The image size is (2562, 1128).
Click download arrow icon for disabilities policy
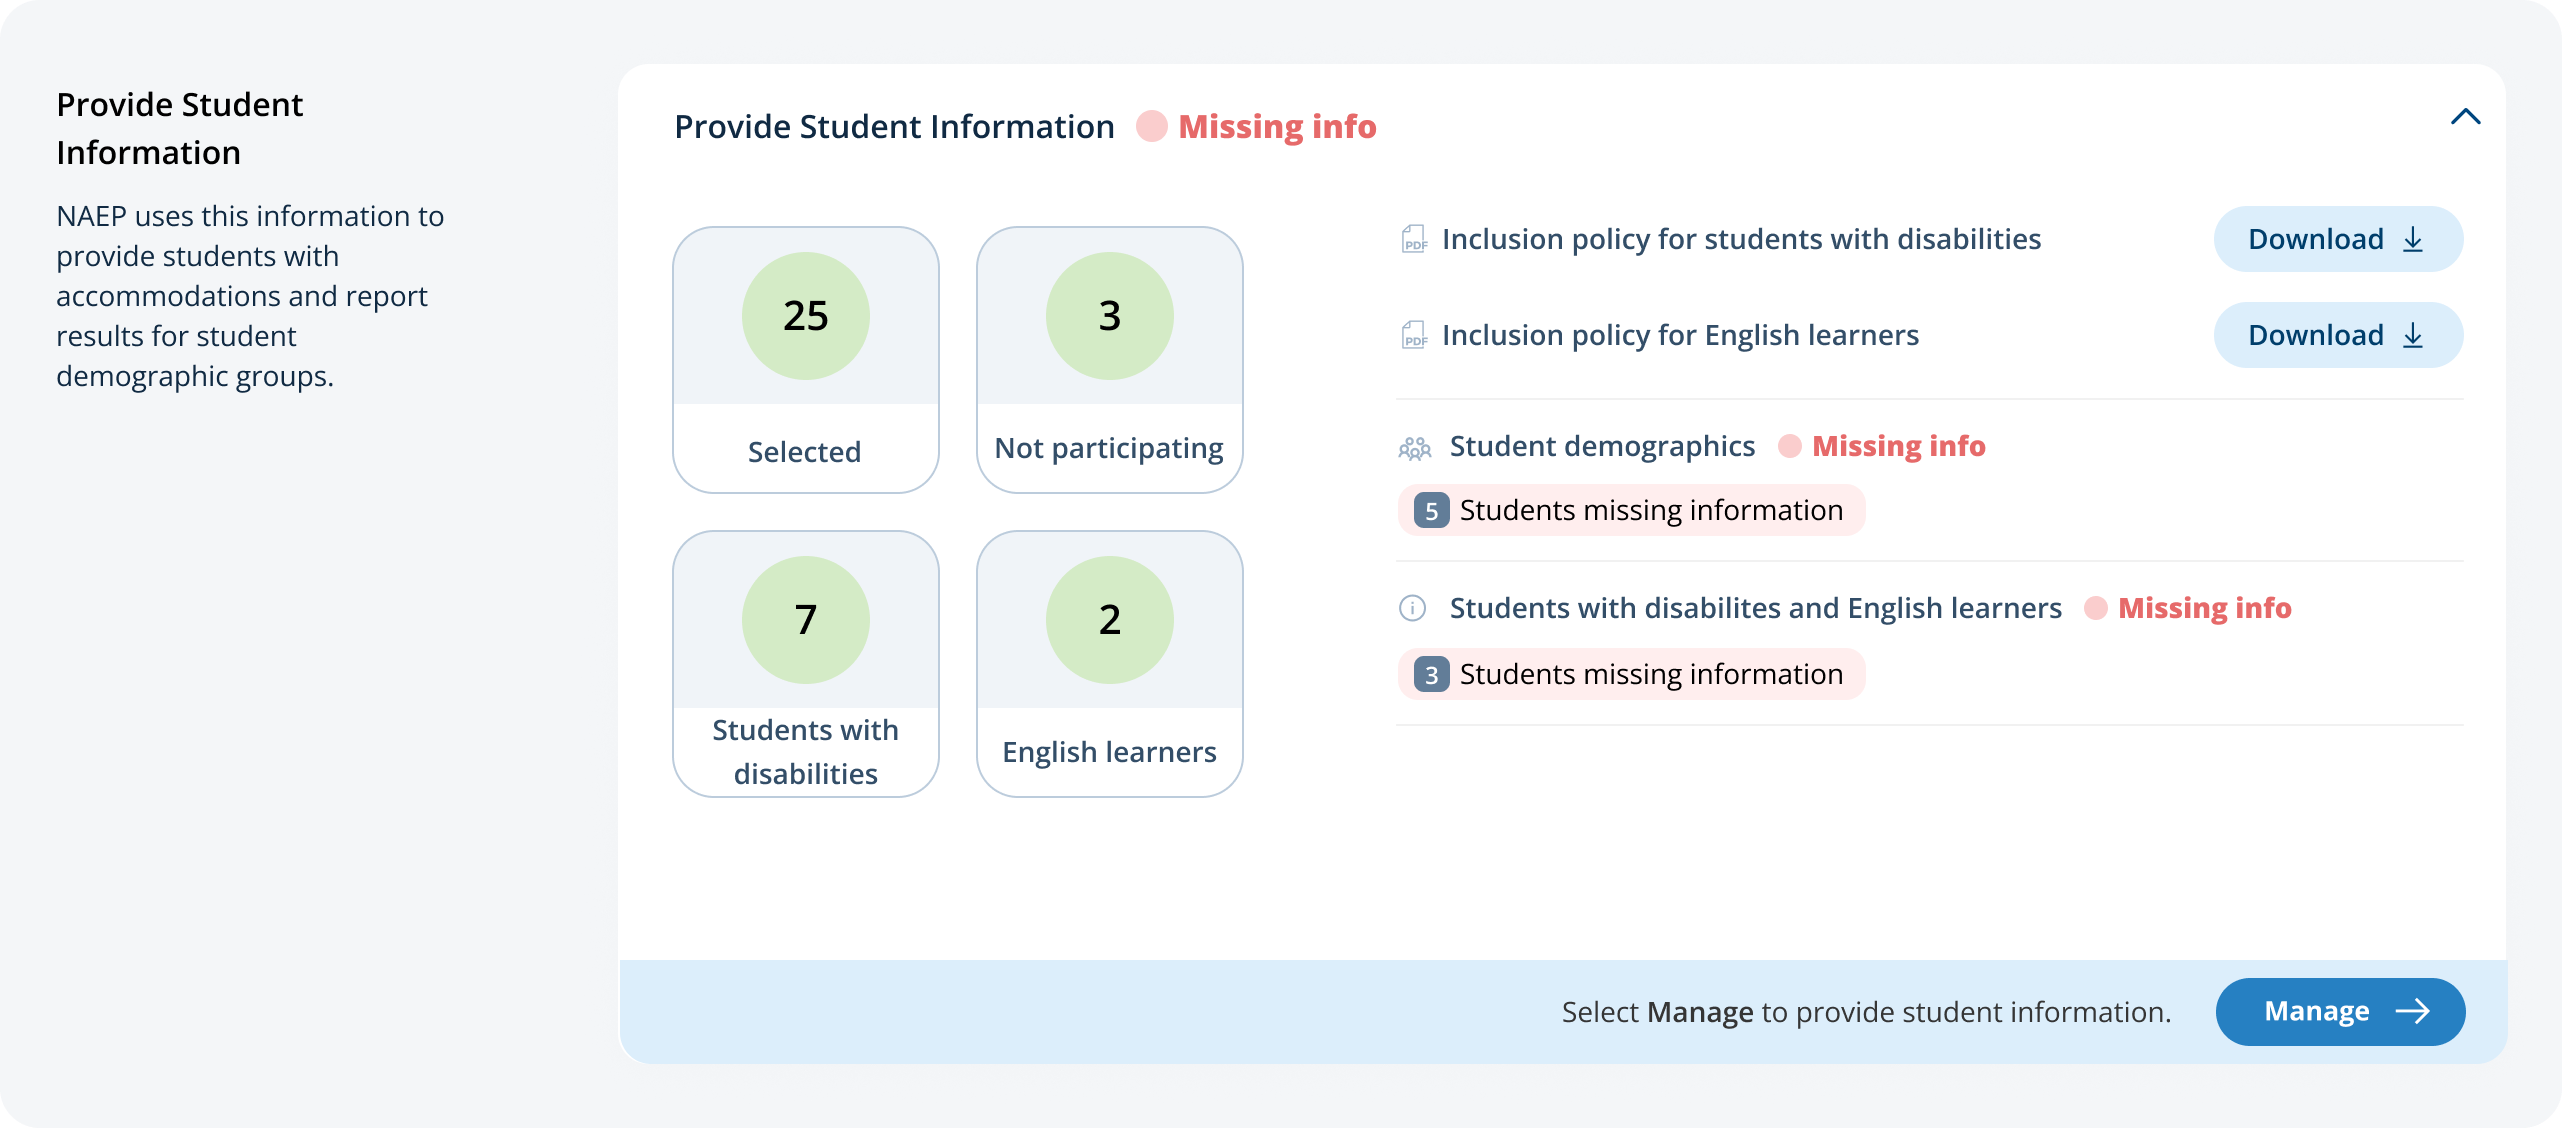pos(2413,239)
